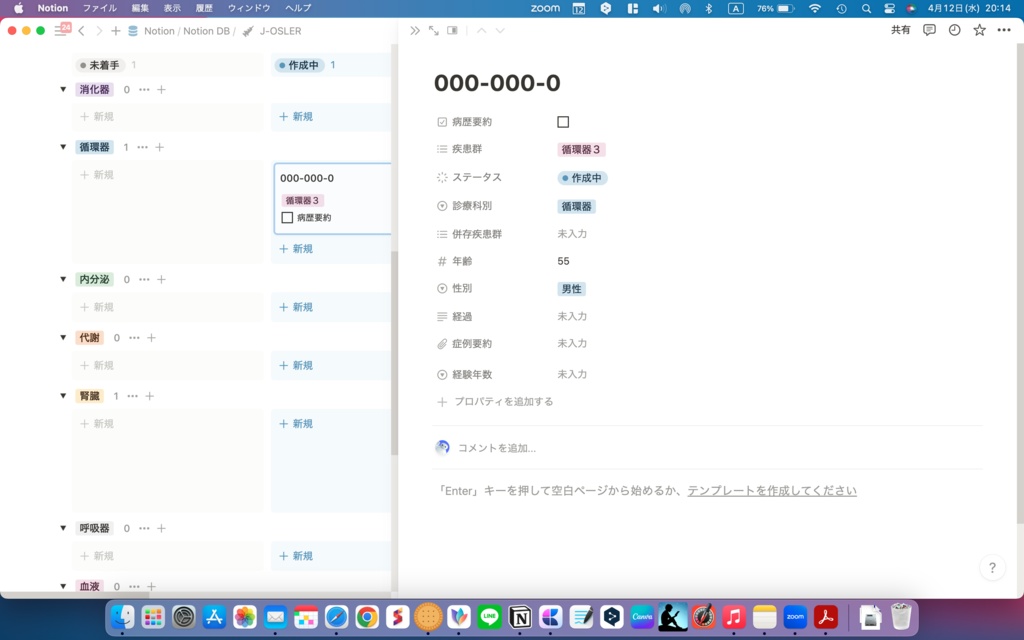Screen dimensions: 1024x640
Task: Edit 疾患群 tag 循環器3 in properties
Action: 581,150
